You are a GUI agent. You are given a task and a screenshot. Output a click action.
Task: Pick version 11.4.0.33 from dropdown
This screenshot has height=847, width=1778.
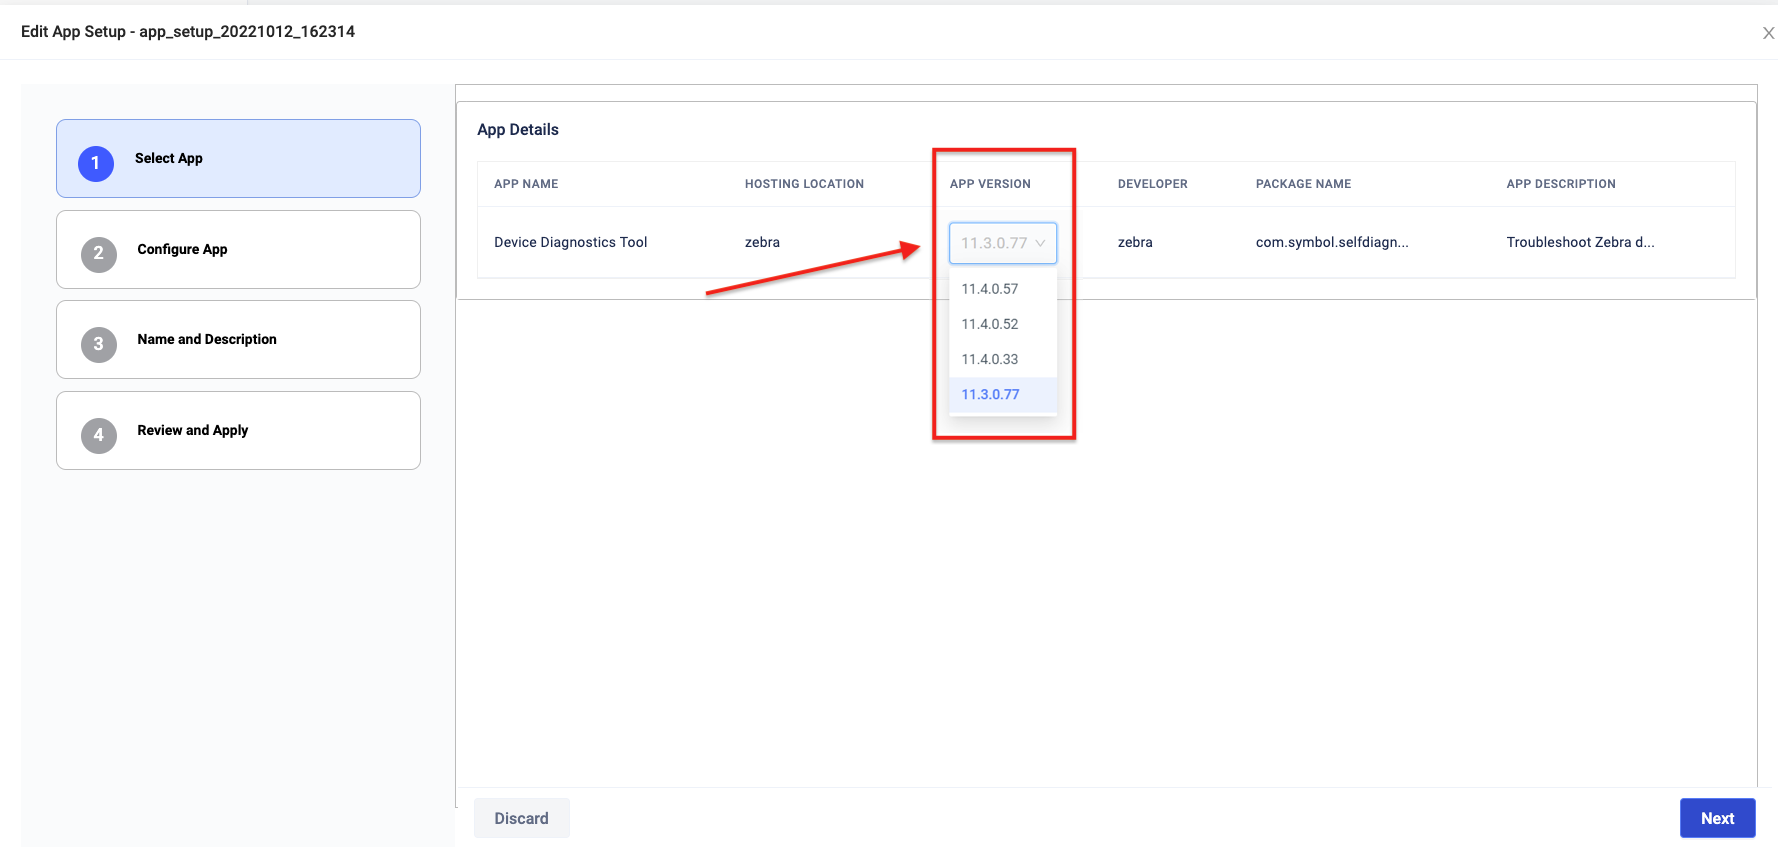coord(990,359)
